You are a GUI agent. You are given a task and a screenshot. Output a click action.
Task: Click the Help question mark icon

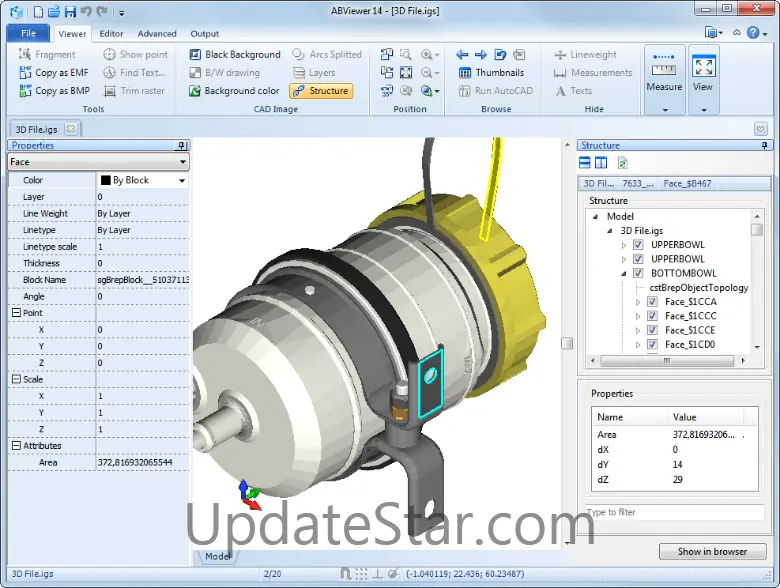[753, 33]
